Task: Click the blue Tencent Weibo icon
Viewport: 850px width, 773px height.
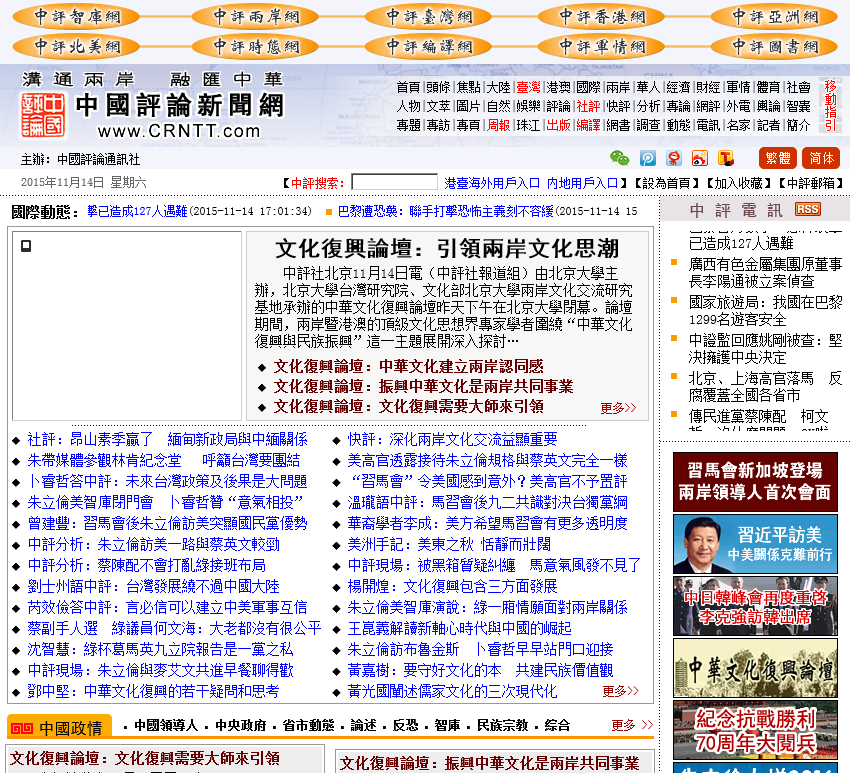Action: [x=648, y=158]
